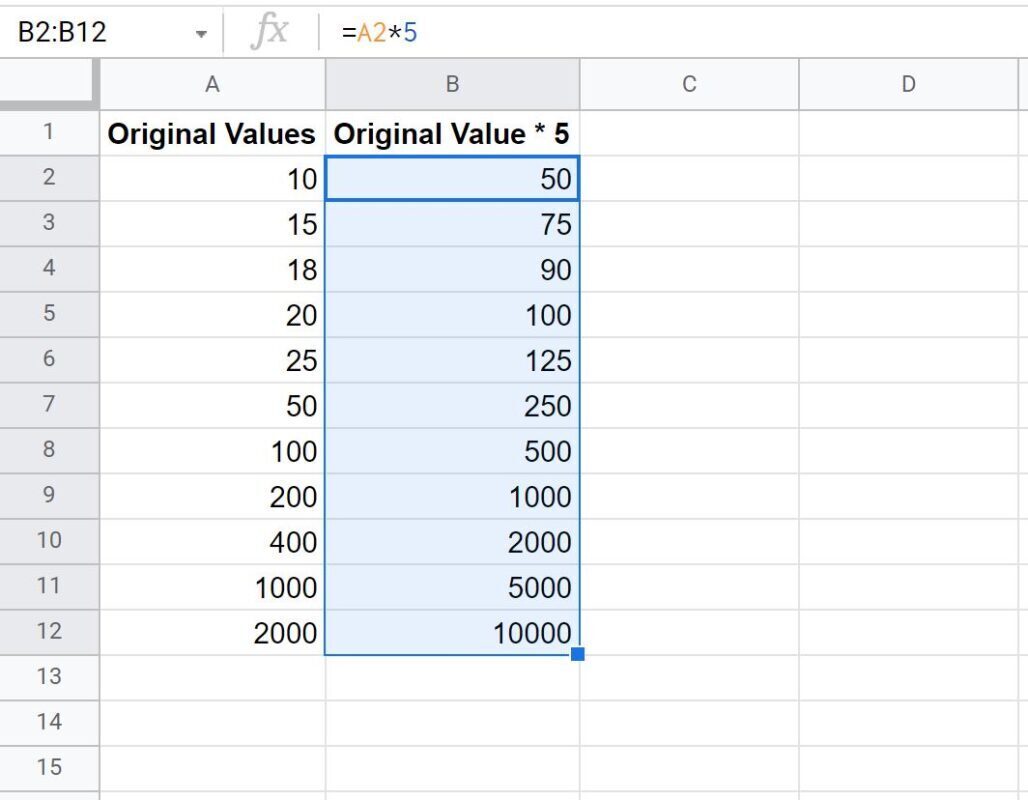Select row 14 header
This screenshot has width=1028, height=800.
49,723
